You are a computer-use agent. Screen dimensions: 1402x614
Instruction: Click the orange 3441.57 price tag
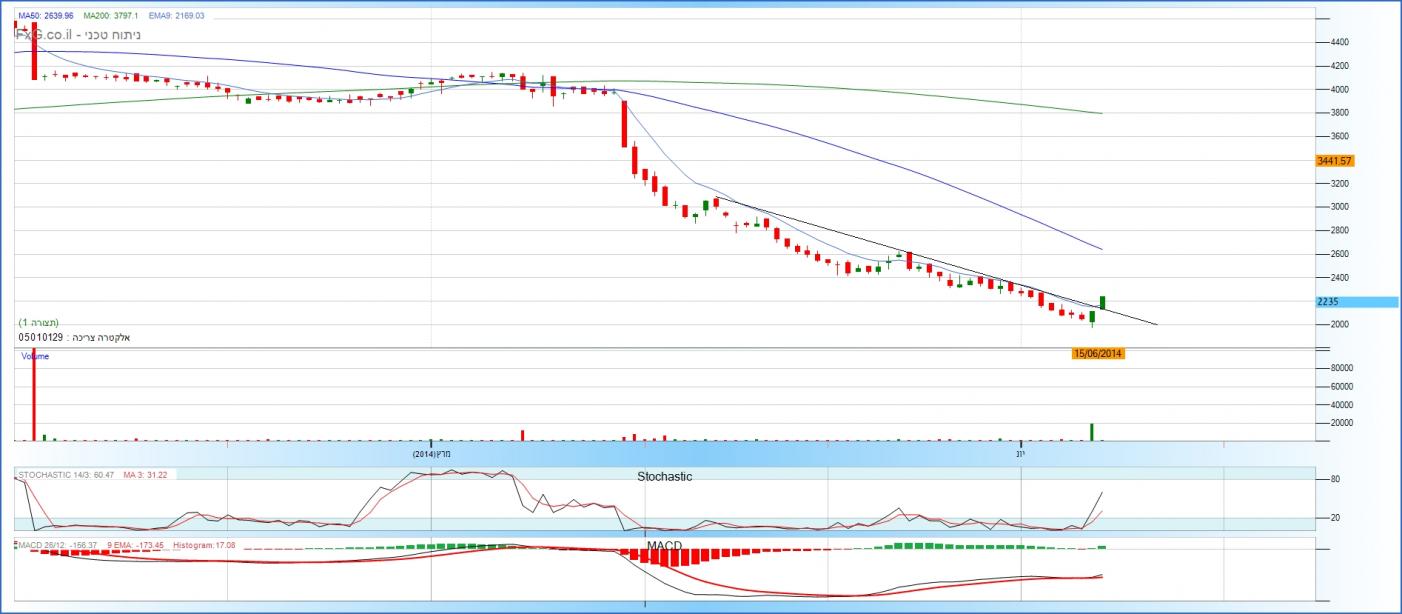1335,160
